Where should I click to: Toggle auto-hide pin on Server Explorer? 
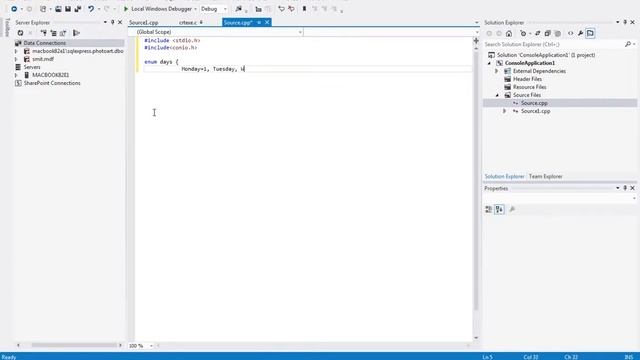pos(113,22)
